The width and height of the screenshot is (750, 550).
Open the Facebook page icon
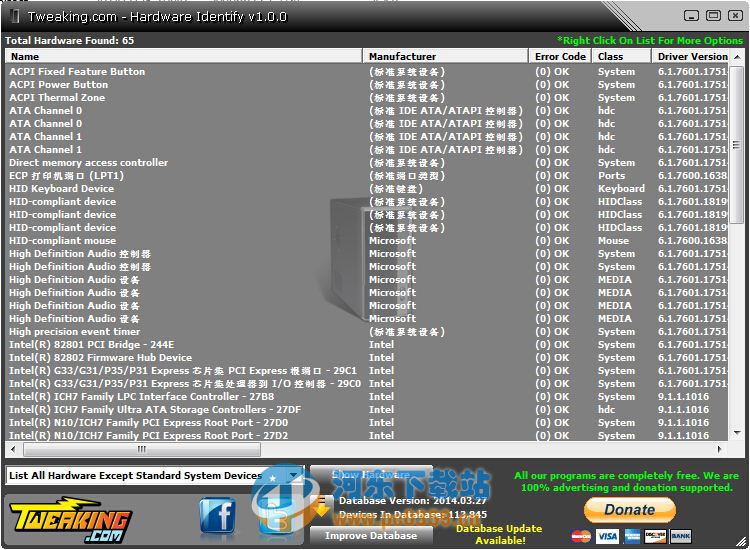pyautogui.click(x=218, y=516)
